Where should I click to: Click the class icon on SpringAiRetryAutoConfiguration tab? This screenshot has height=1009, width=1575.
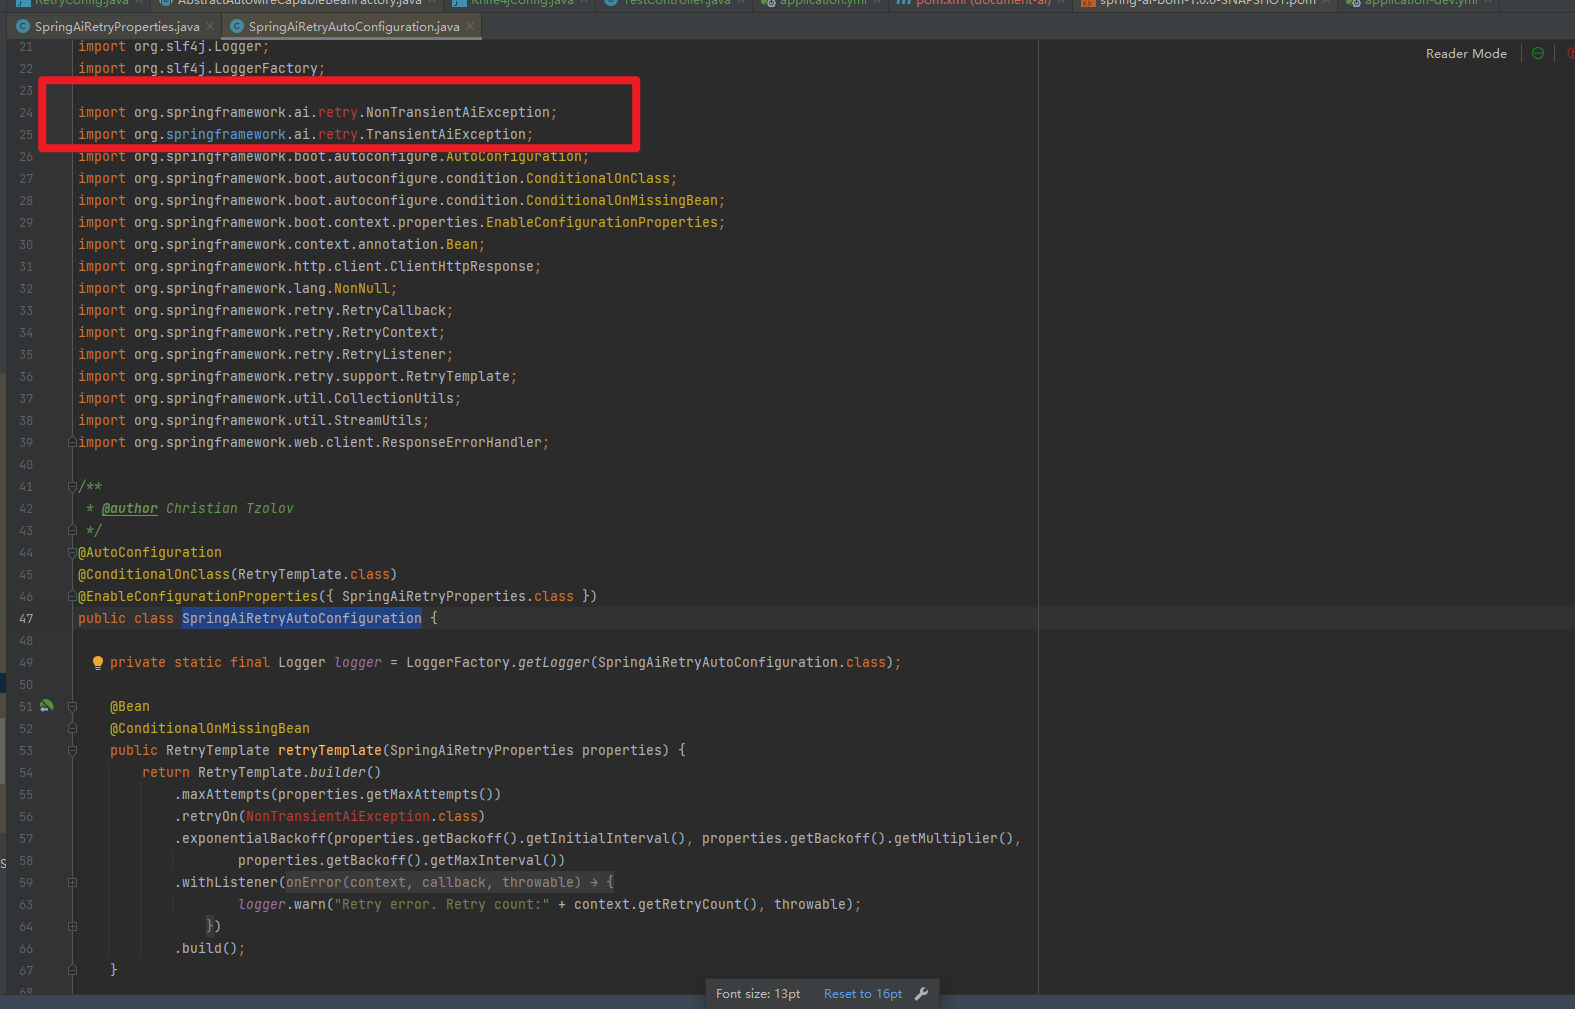pos(237,27)
